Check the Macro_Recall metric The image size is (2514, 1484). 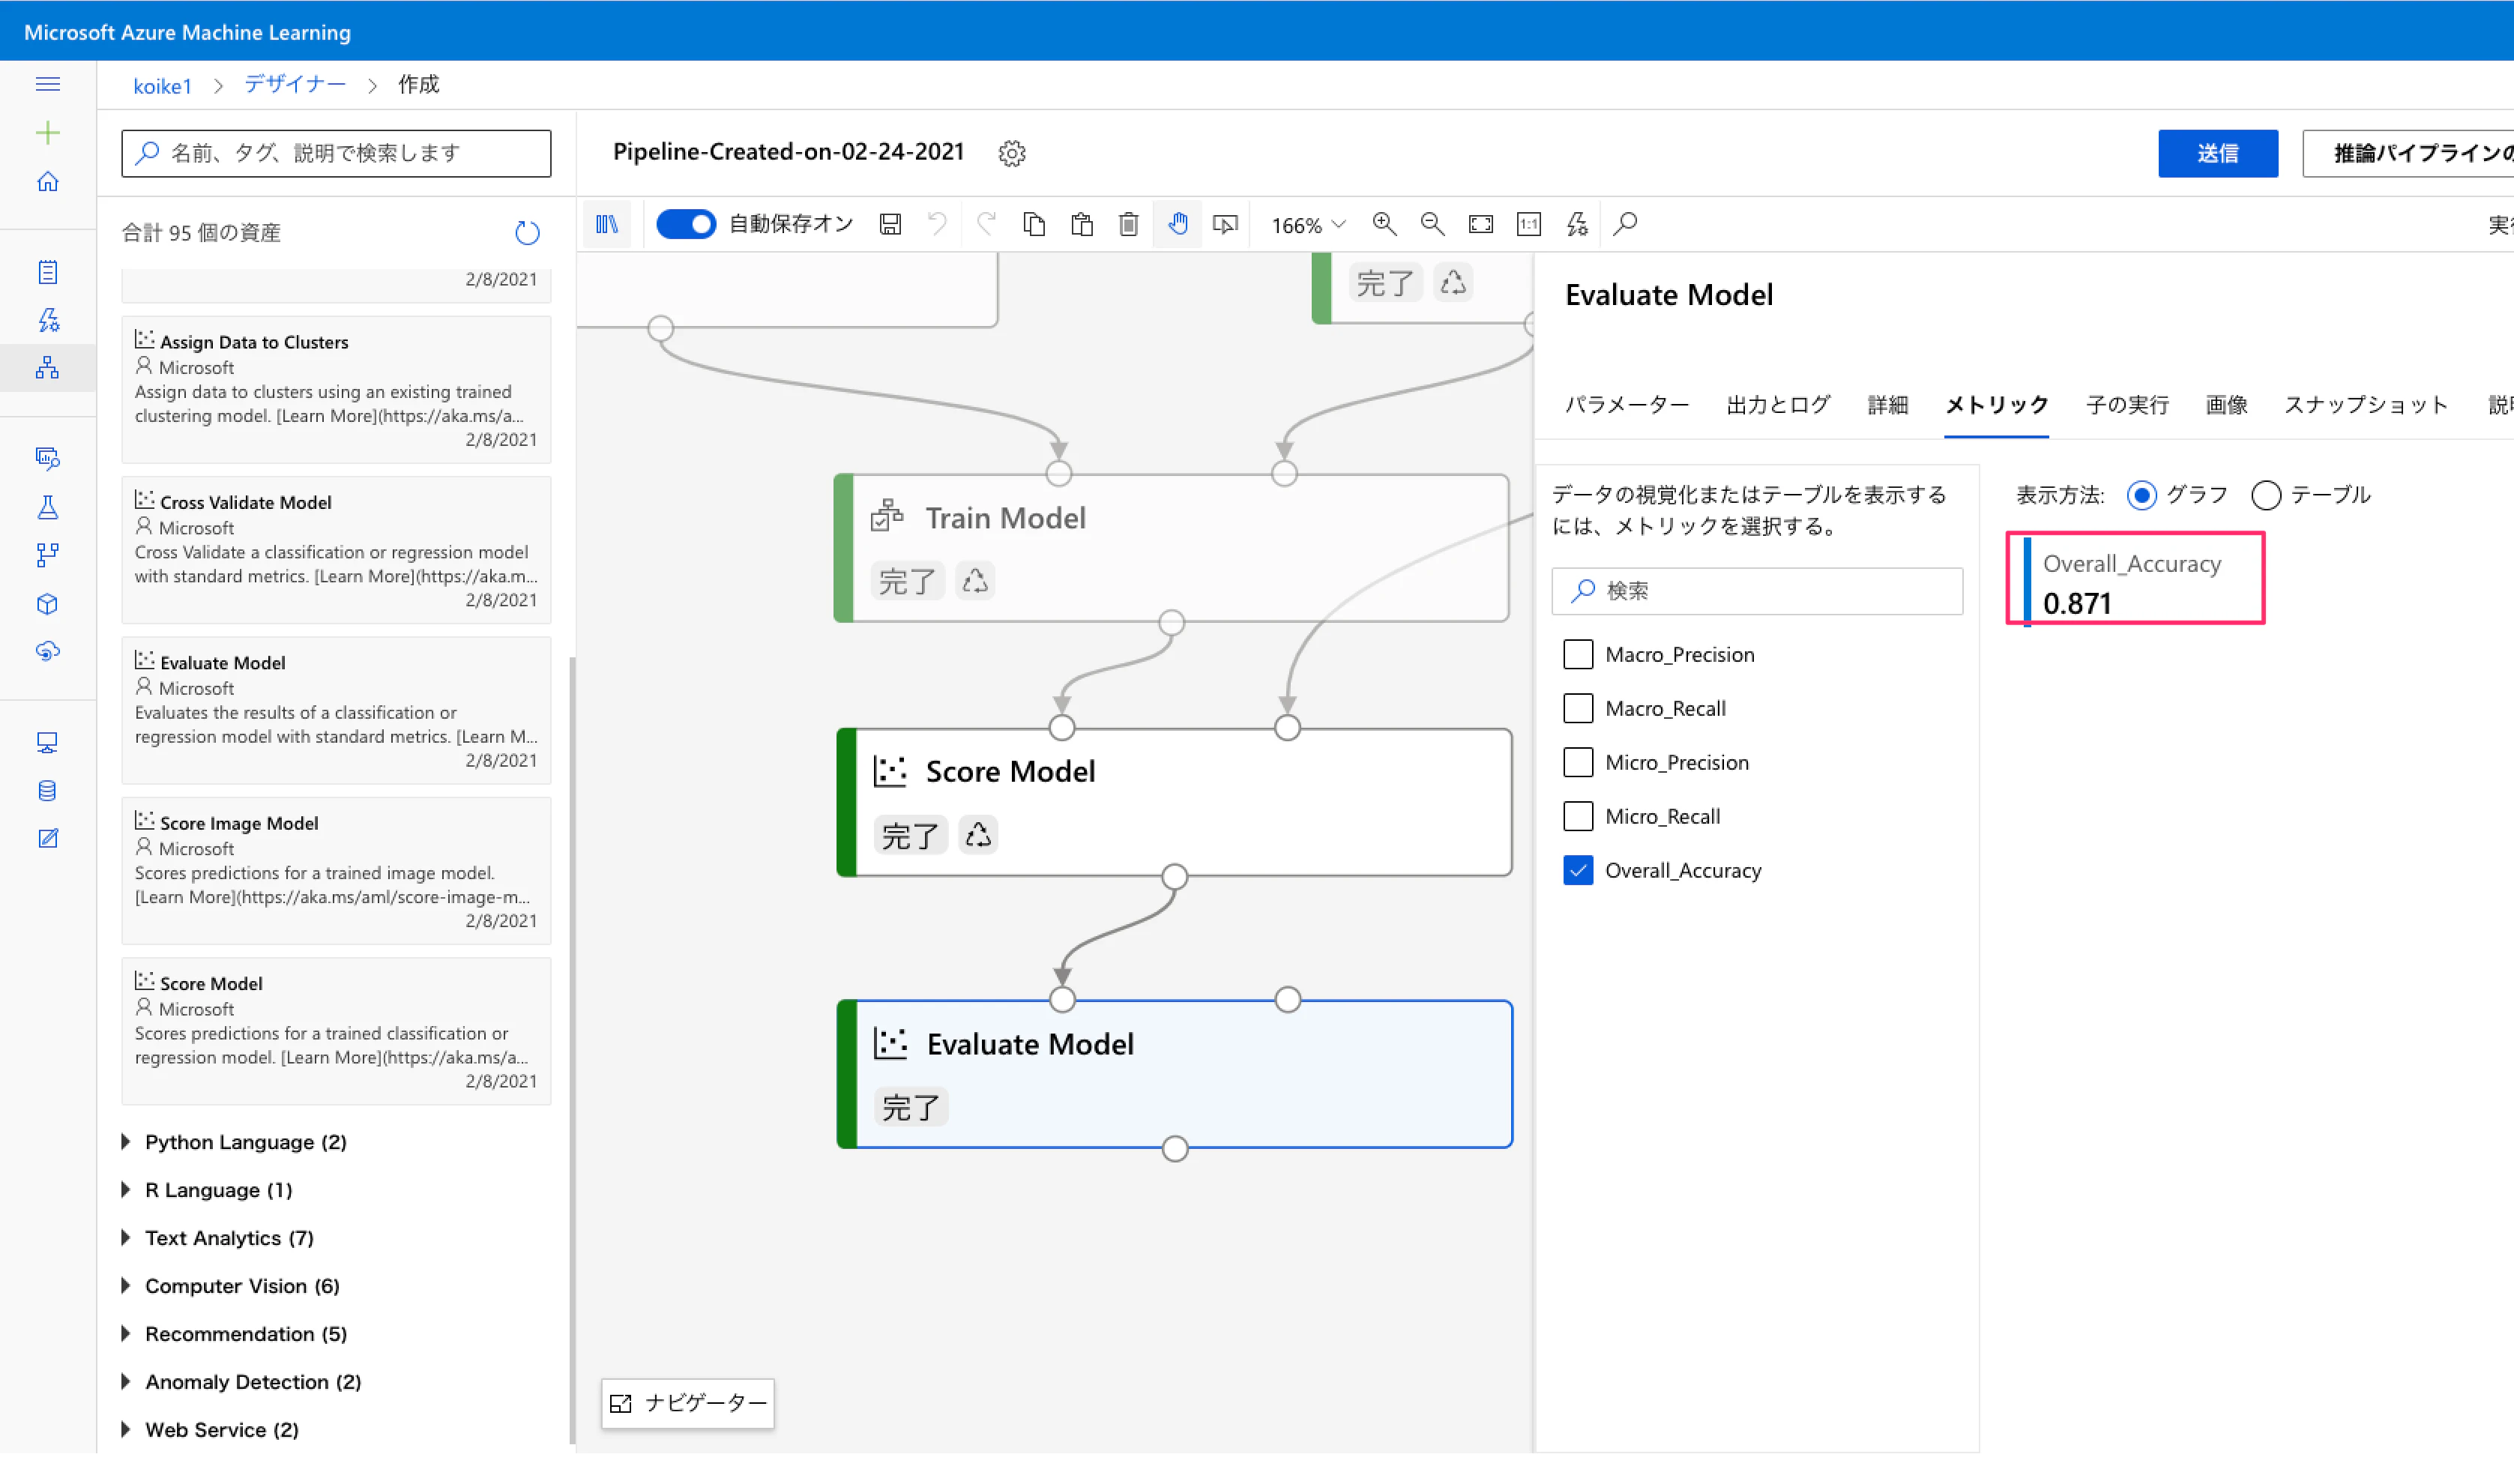point(1577,708)
